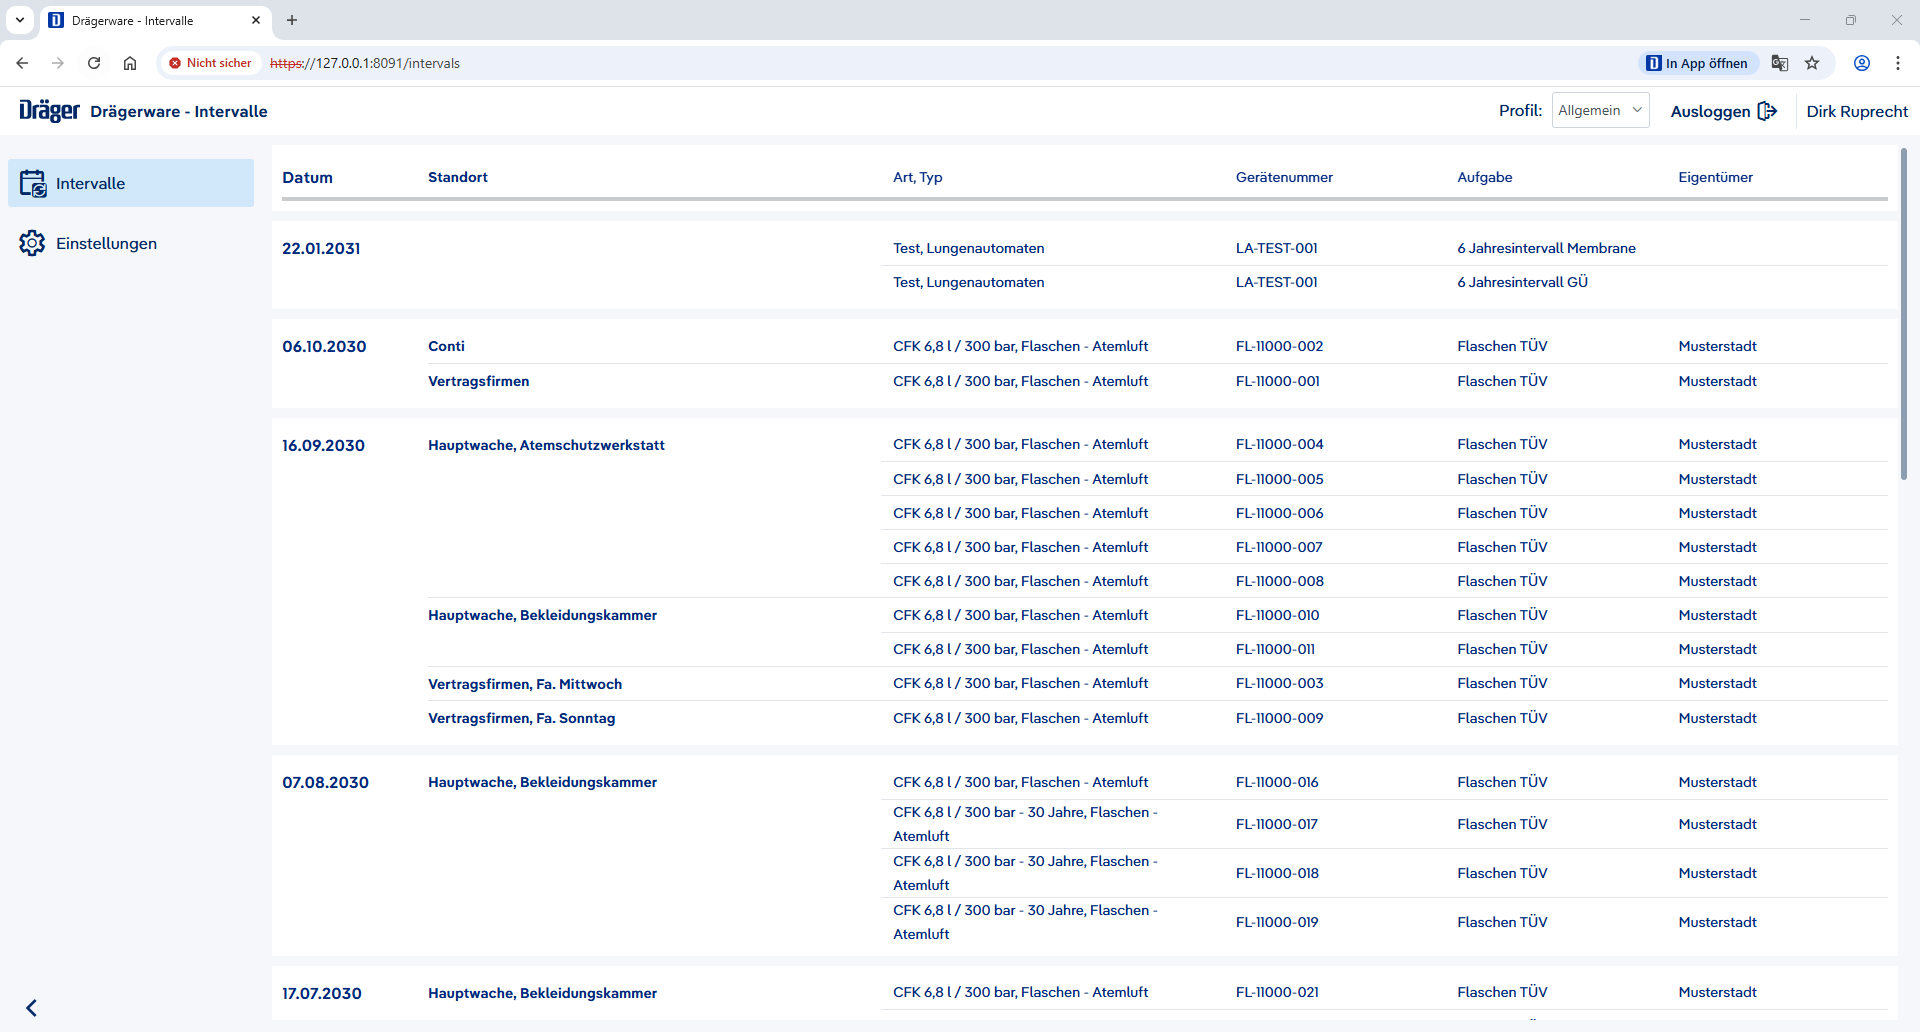Open a new browser tab
Viewport: 1920px width, 1032px height.
pos(292,20)
